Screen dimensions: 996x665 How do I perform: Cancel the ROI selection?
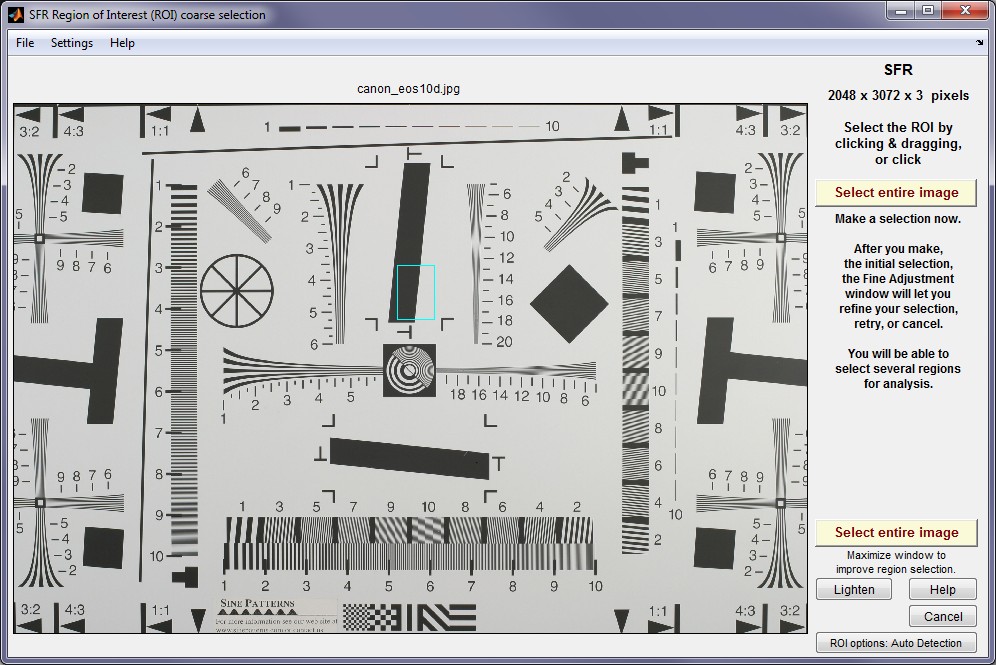coord(942,616)
